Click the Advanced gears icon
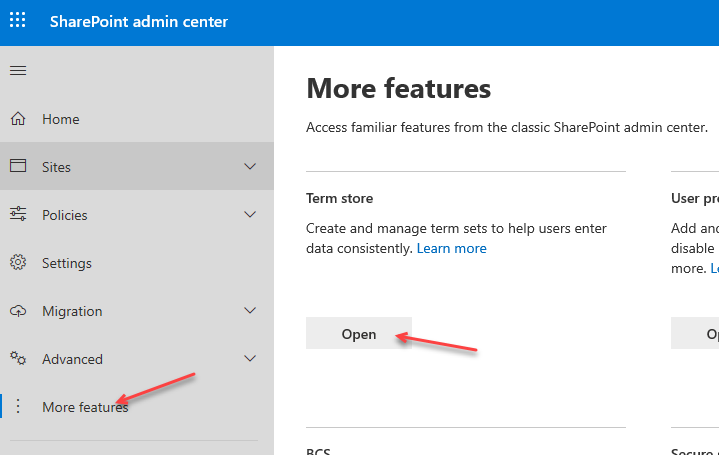This screenshot has width=719, height=455. pos(18,359)
